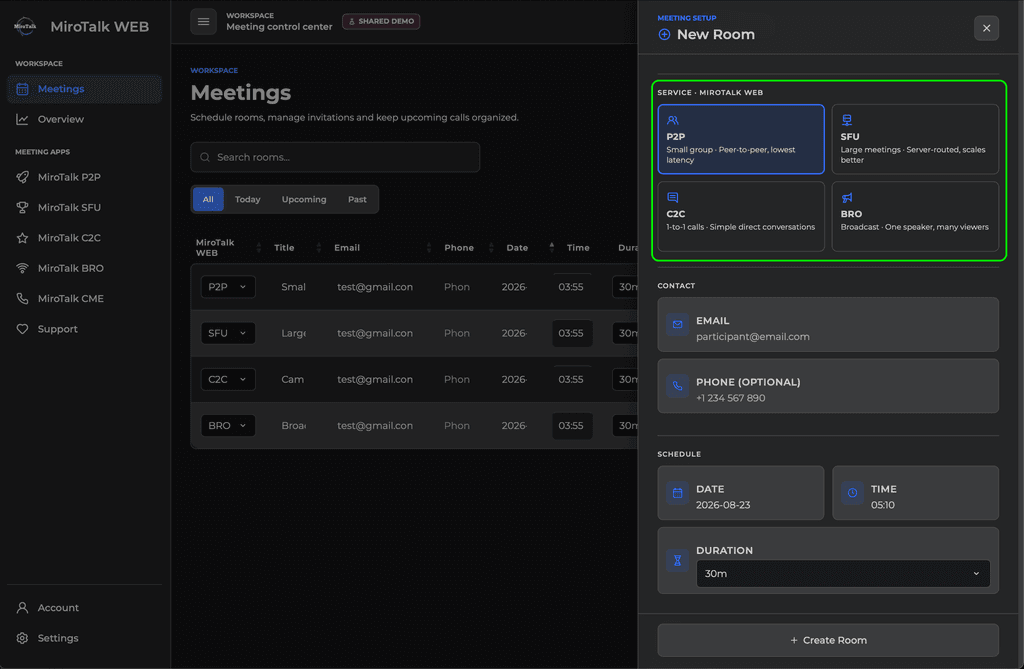Screen dimensions: 1024x669
Task: Open MiroTalk SFU app link
Action: [x=84, y=207]
